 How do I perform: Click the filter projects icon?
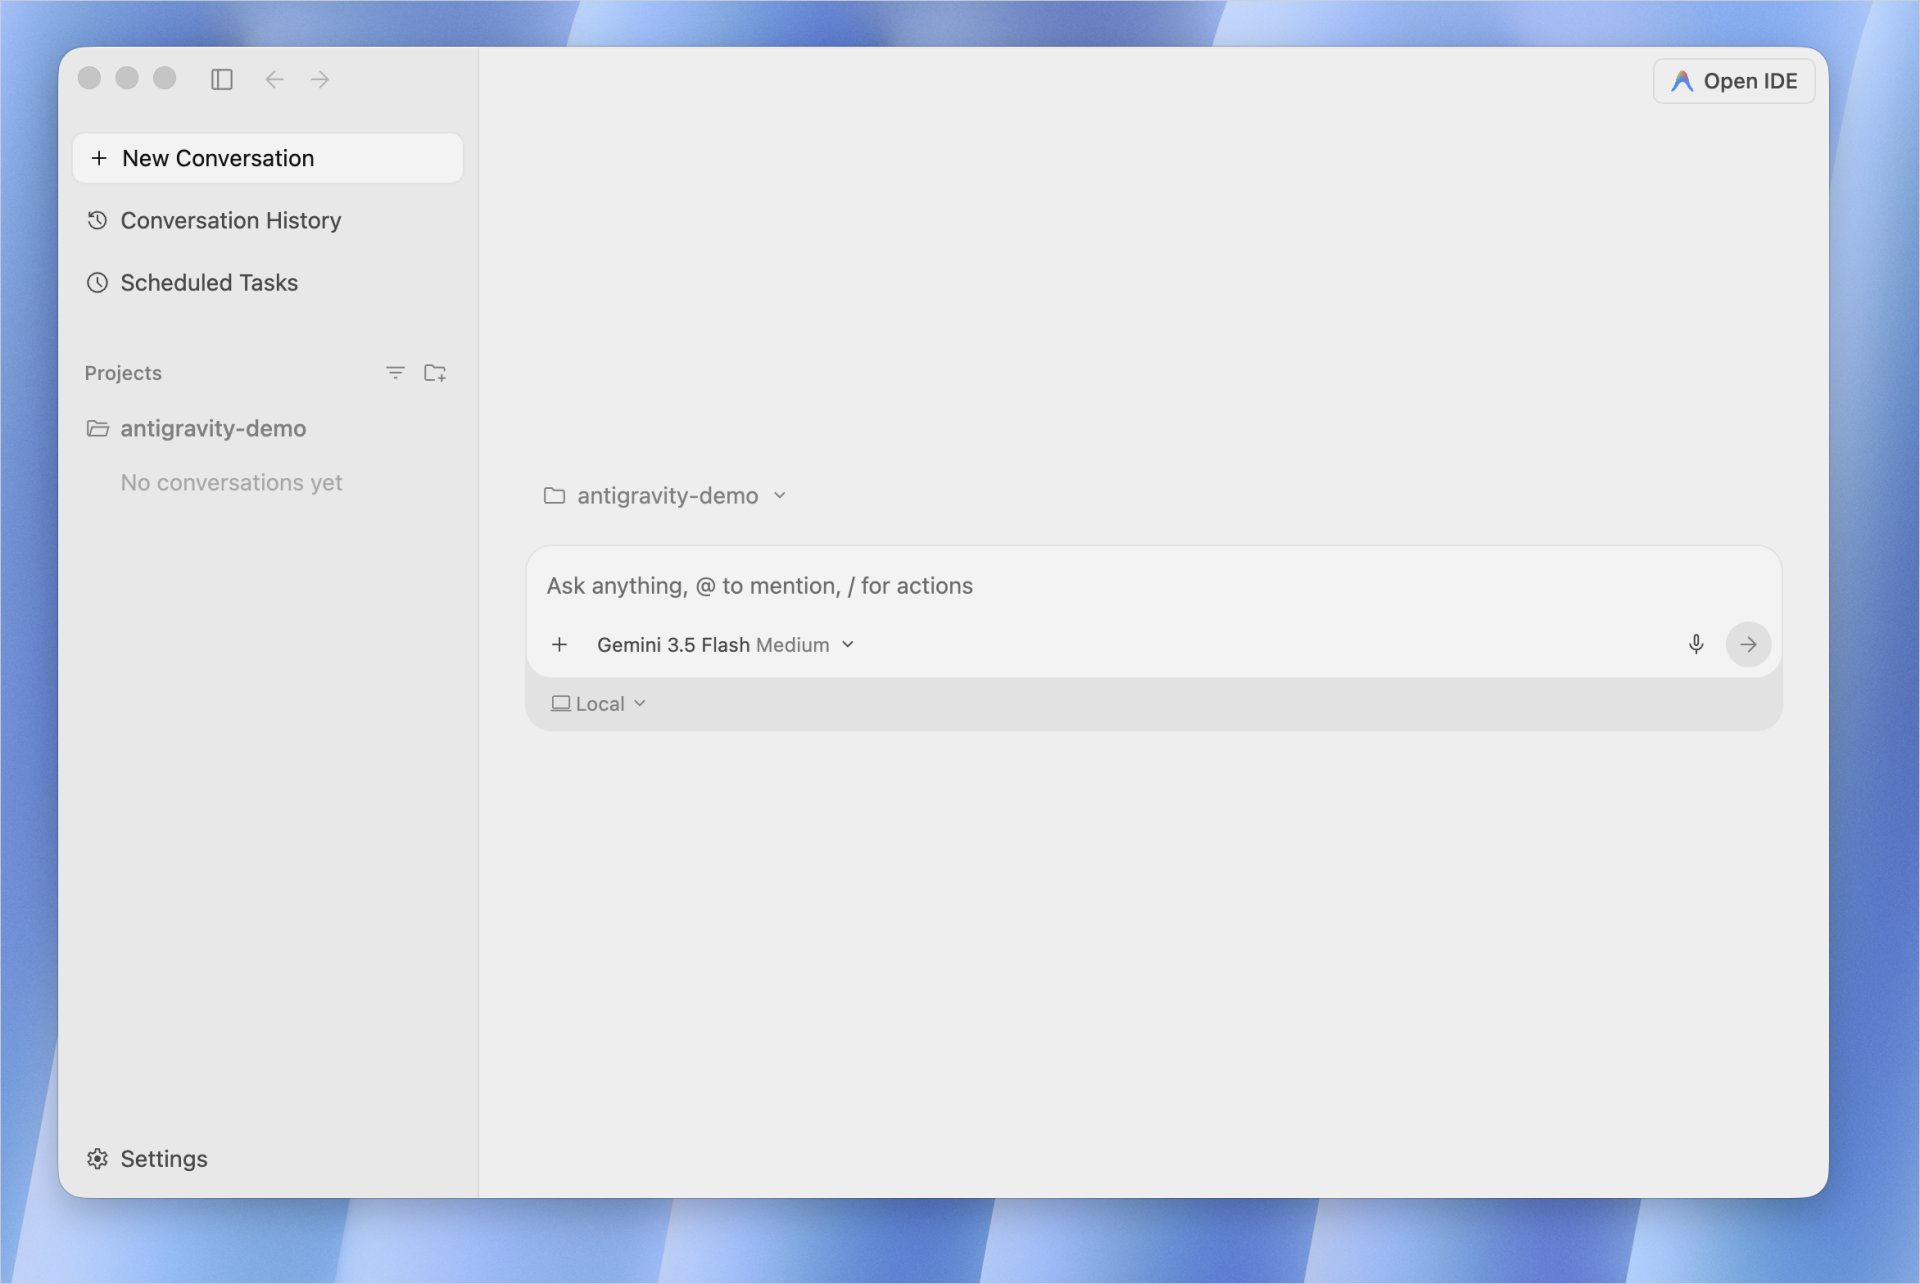395,373
